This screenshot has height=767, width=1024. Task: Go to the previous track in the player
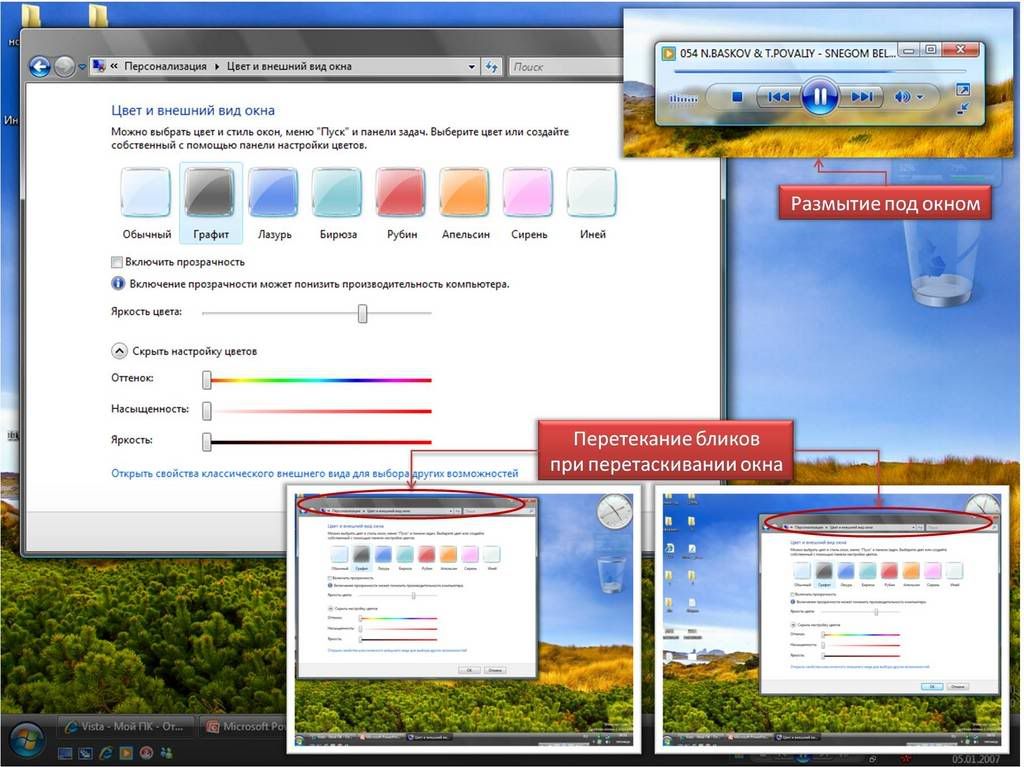click(x=777, y=97)
